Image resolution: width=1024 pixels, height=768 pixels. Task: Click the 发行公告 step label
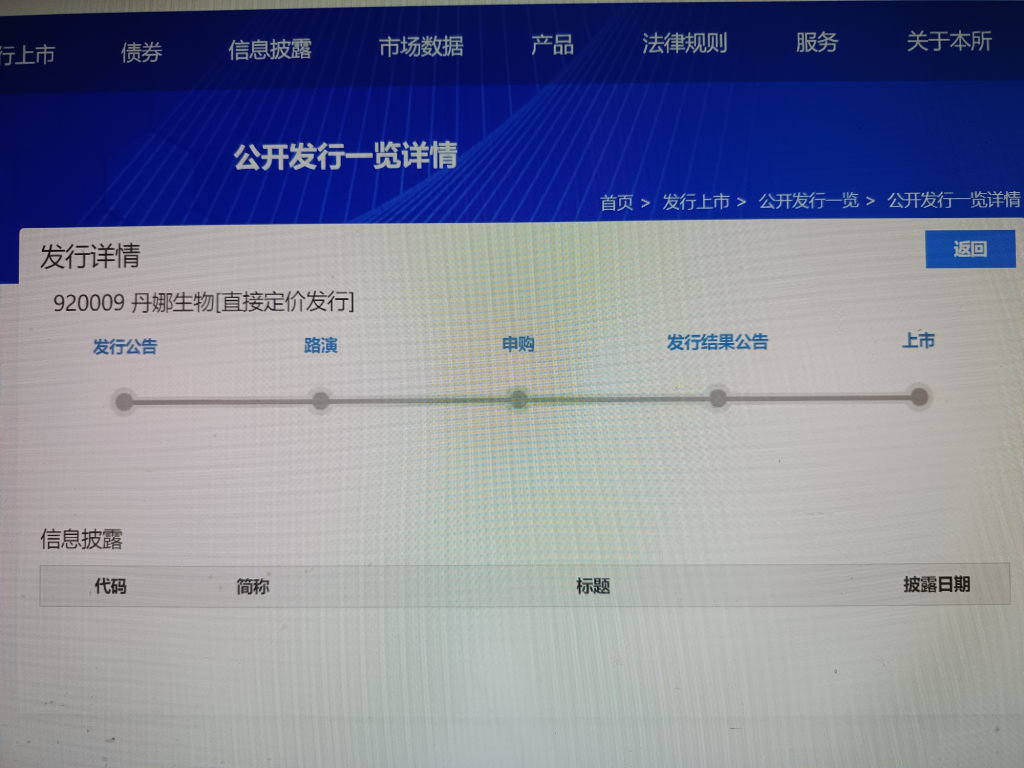click(125, 347)
